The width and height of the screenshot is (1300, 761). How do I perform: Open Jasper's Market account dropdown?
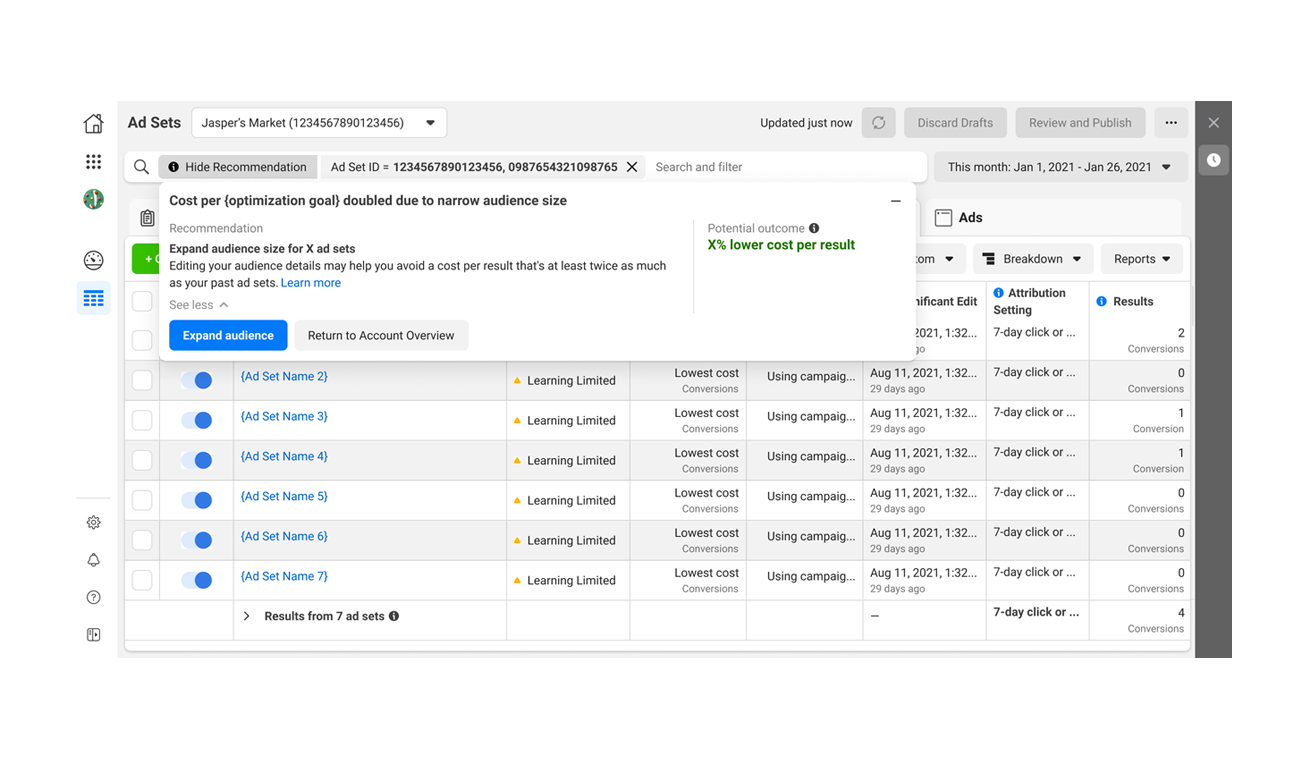click(x=319, y=123)
